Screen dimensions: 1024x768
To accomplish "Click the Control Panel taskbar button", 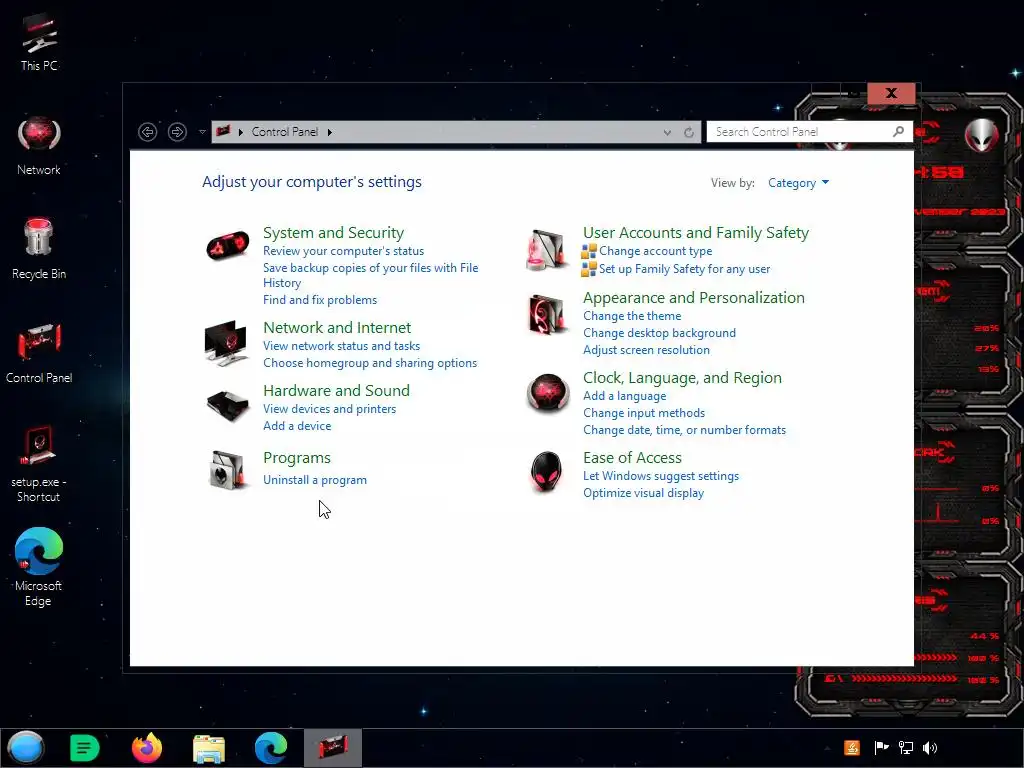I will [x=333, y=748].
